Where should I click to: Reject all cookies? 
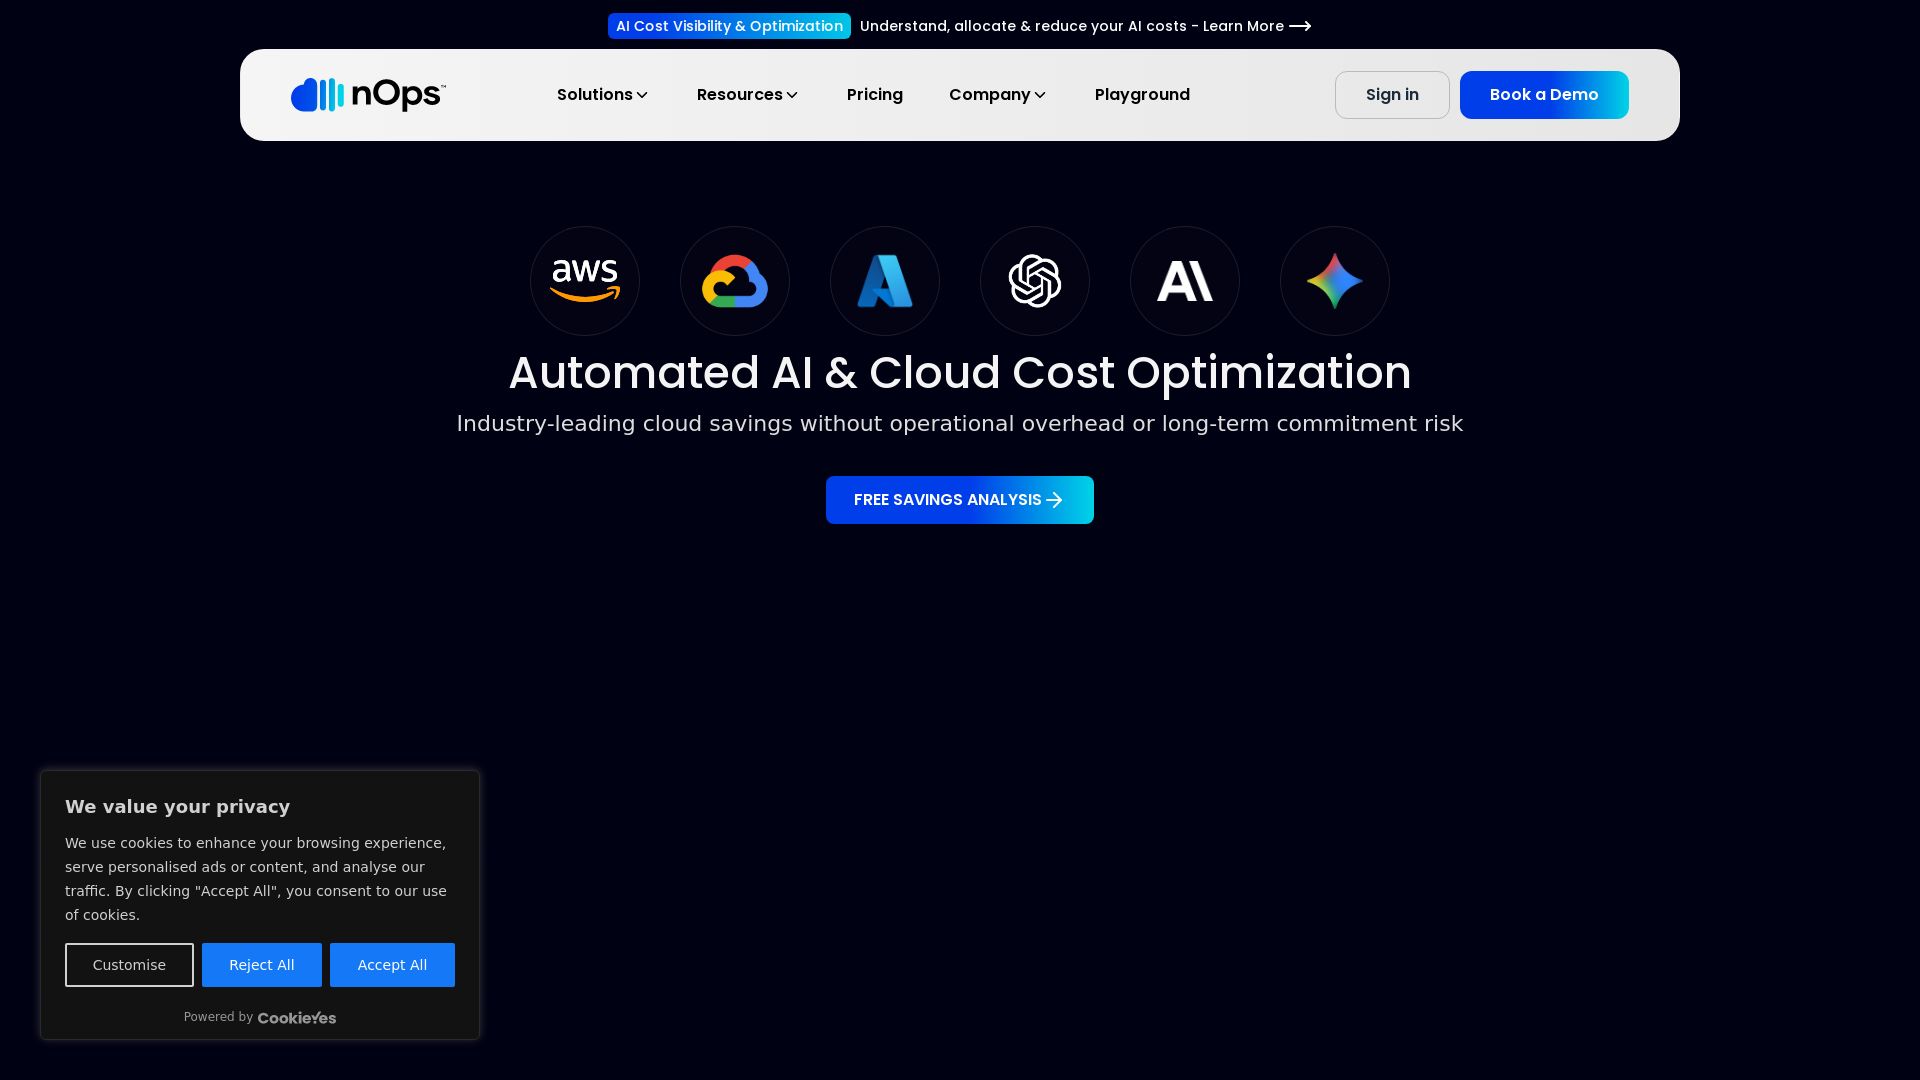click(262, 965)
